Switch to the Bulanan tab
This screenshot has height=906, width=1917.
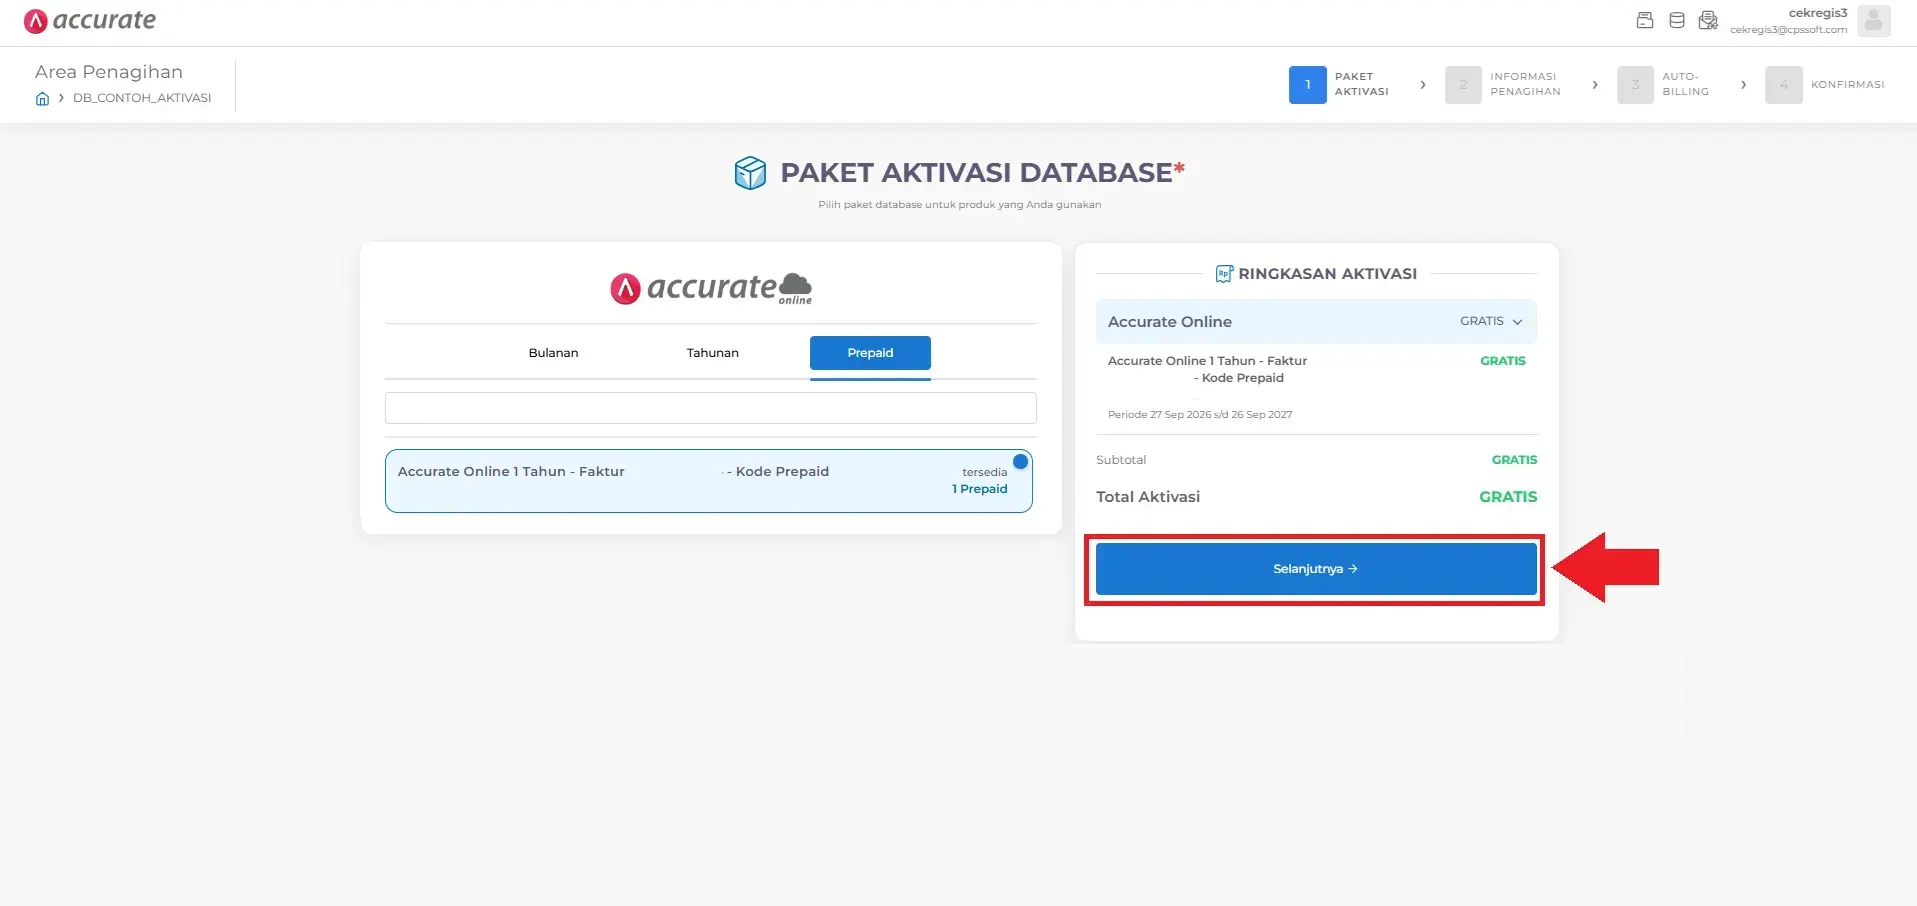tap(553, 353)
